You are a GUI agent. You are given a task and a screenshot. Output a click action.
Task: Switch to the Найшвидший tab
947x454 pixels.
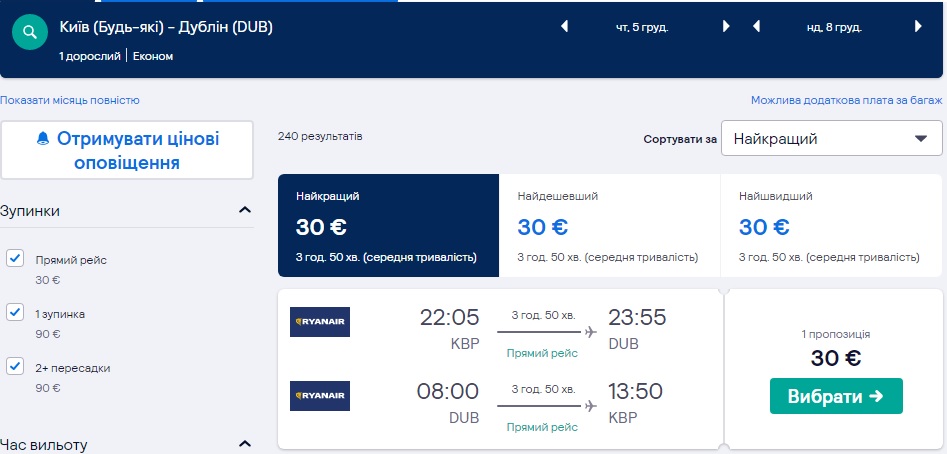click(x=830, y=226)
